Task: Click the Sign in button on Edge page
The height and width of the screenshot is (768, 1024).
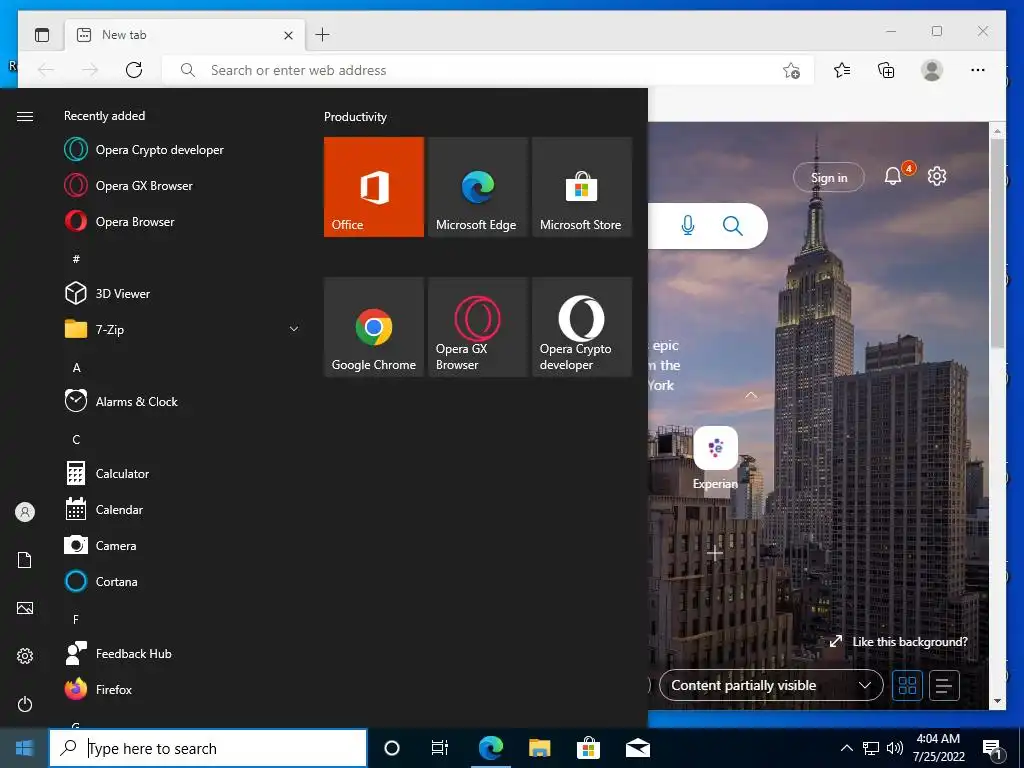Action: tap(829, 178)
